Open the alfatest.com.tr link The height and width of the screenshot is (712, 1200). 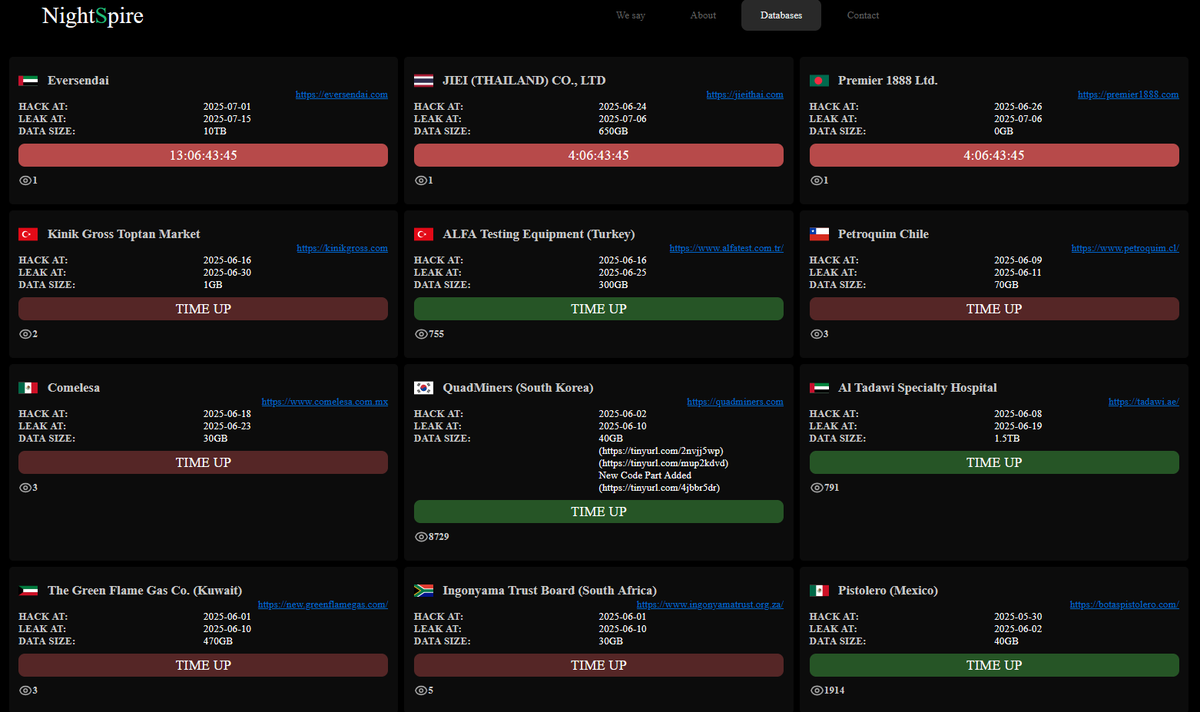(x=726, y=248)
